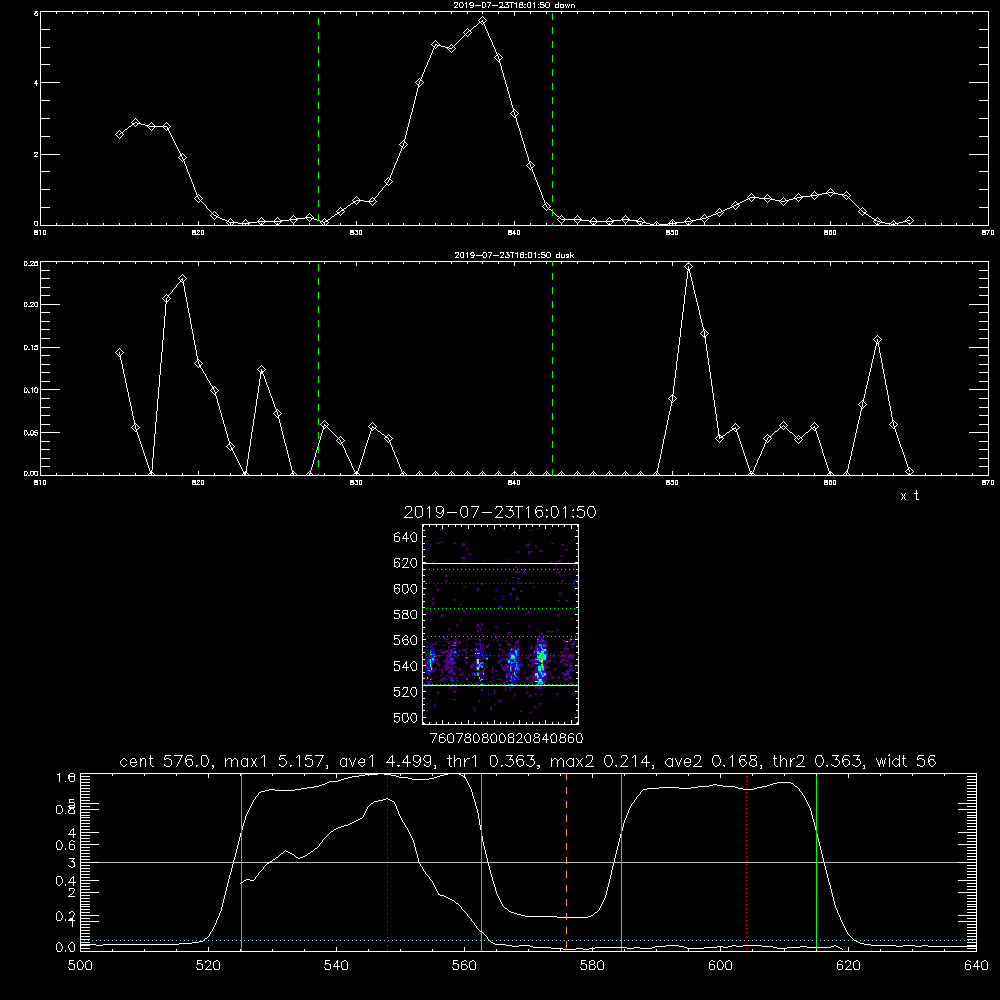Click the "600" x-axis label of bottom plot
The image size is (1000, 1000).
(720, 966)
